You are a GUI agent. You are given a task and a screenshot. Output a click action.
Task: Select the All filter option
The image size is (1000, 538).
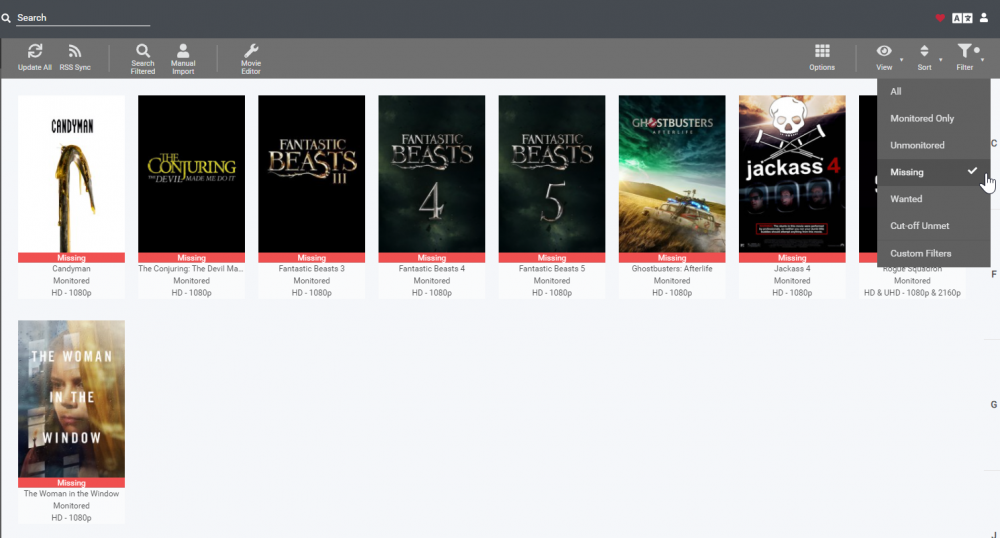[x=934, y=92]
